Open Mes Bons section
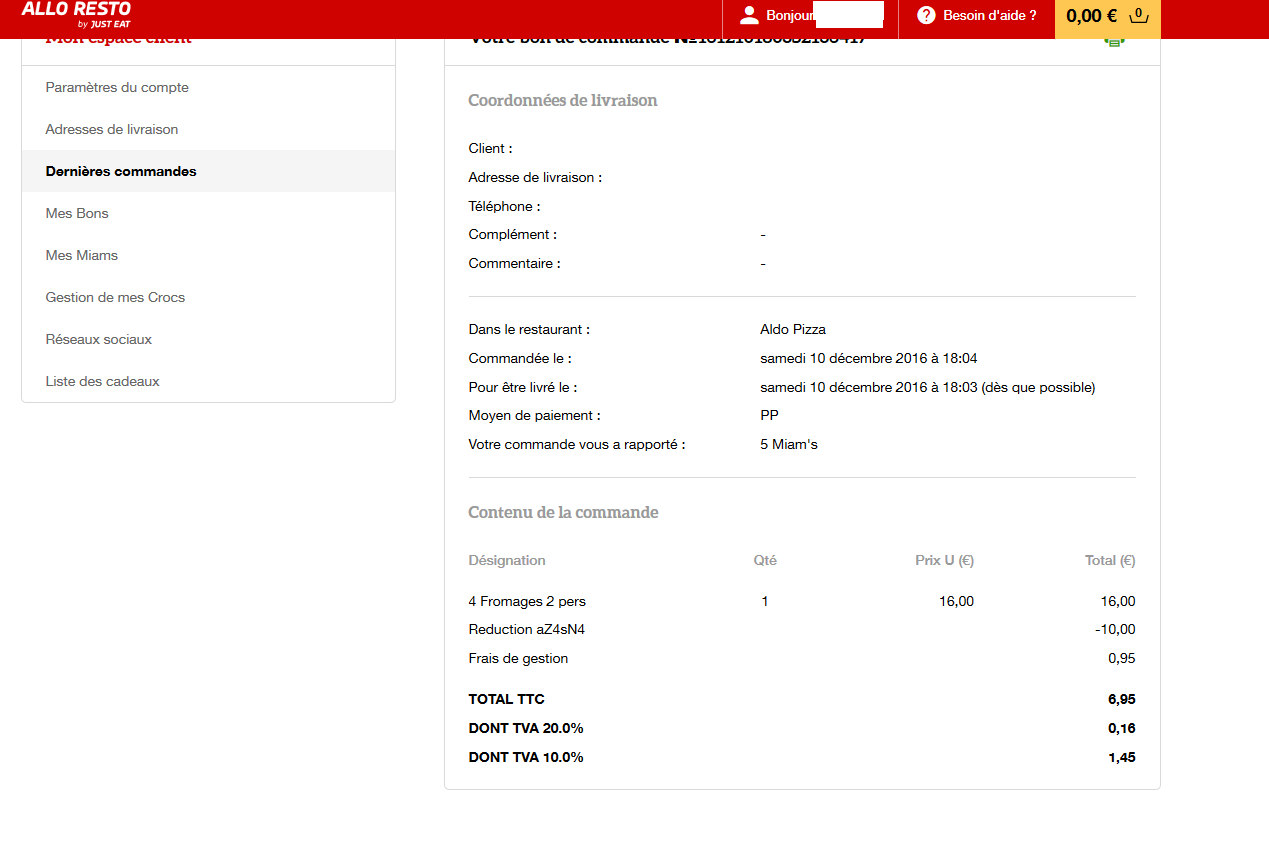 pos(77,214)
